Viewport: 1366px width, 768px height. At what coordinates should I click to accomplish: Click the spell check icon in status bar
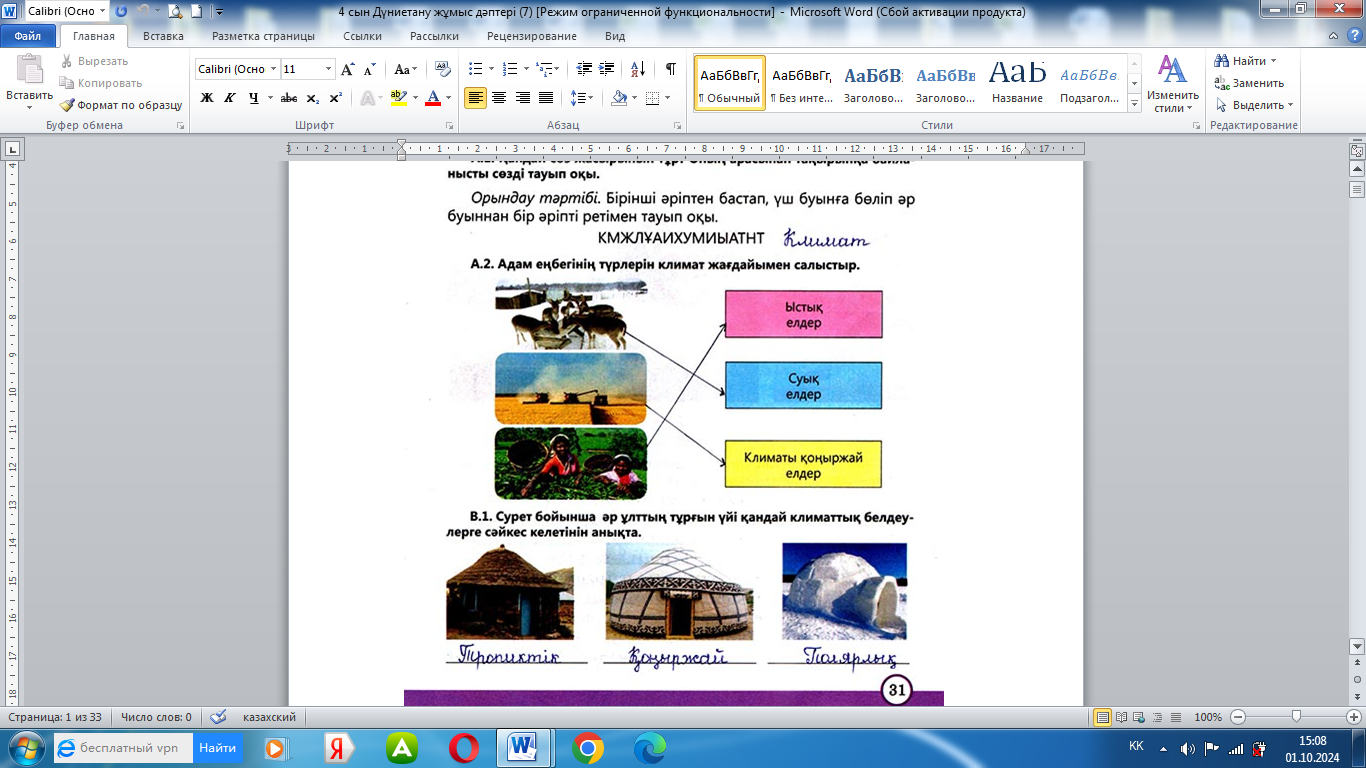pyautogui.click(x=218, y=717)
